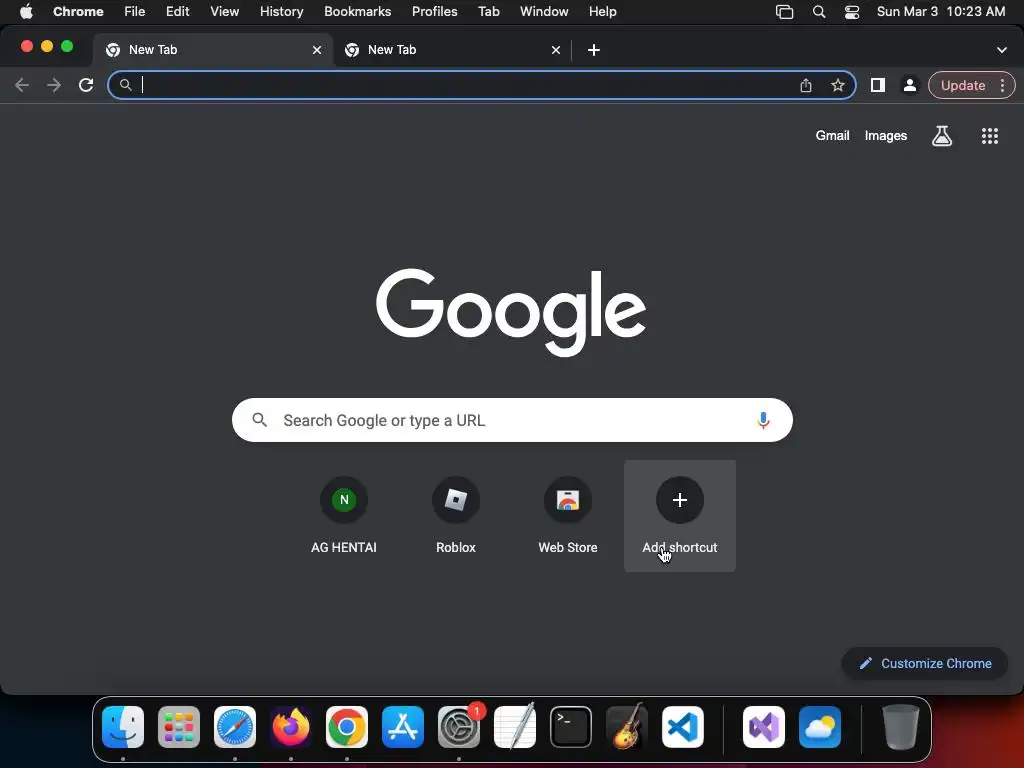The image size is (1024, 768).
Task: Open the View menu
Action: coord(225,12)
